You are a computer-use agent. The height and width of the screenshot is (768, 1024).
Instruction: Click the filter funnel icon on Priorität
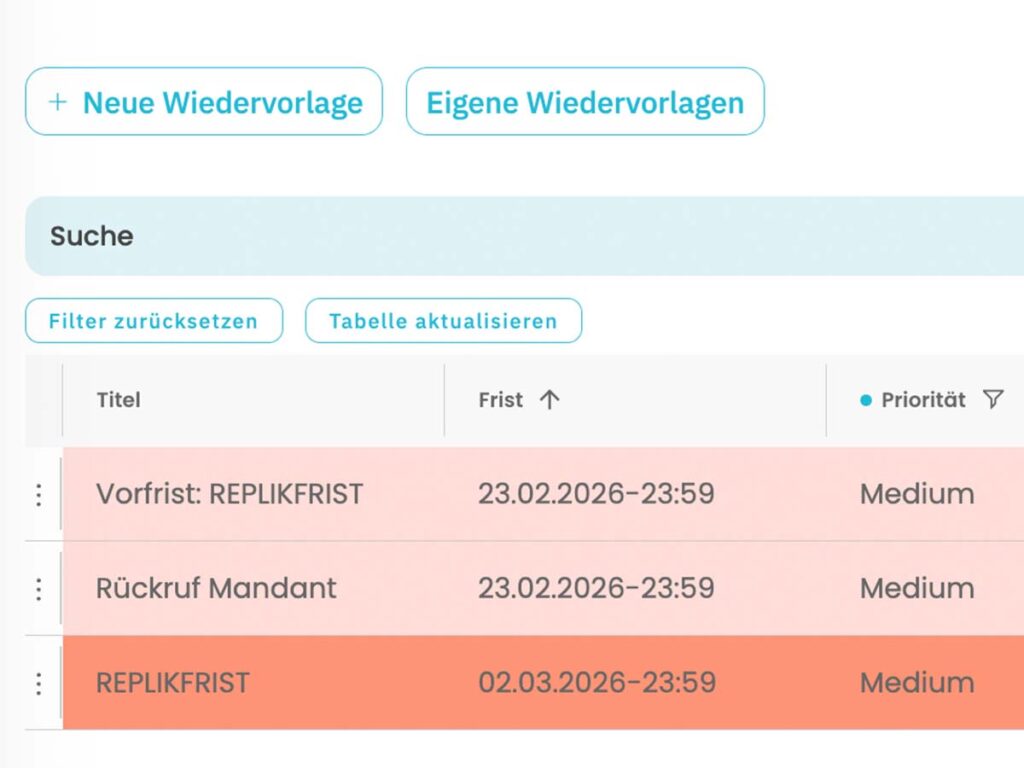point(992,399)
